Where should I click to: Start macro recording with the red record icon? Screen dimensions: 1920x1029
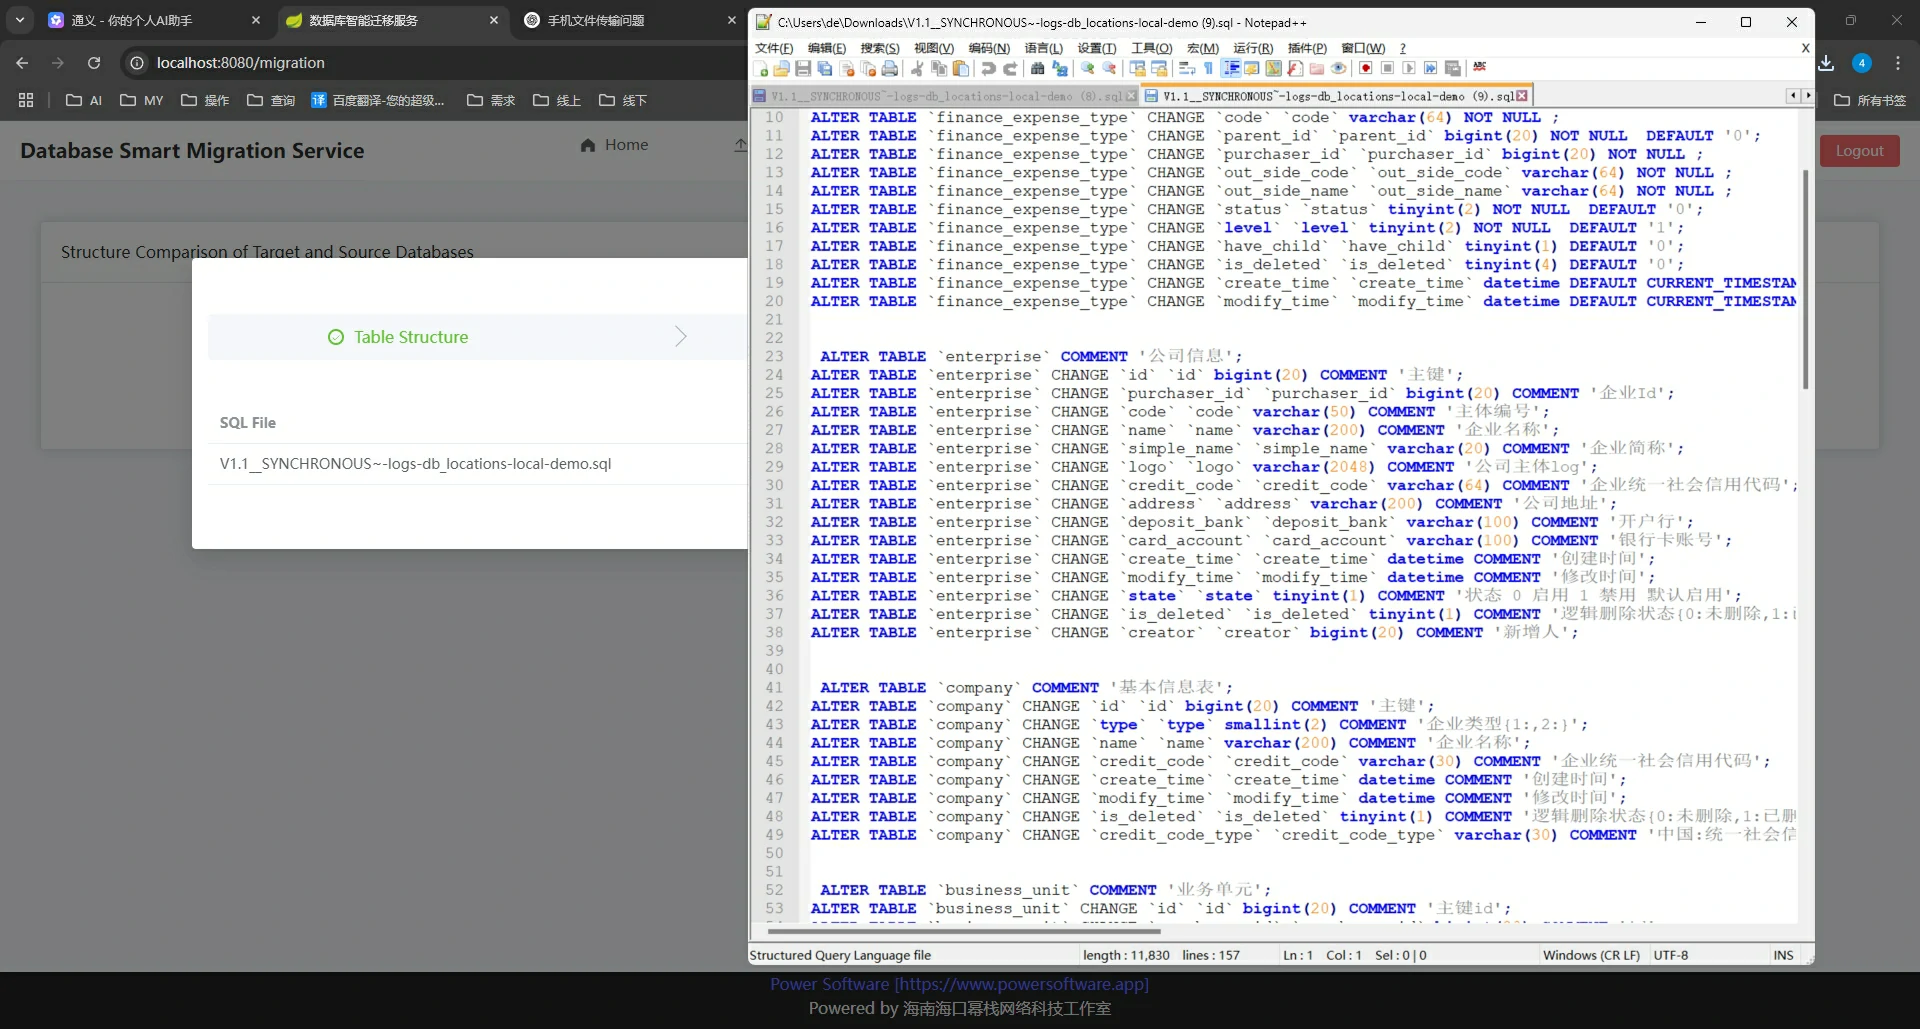pyautogui.click(x=1366, y=69)
